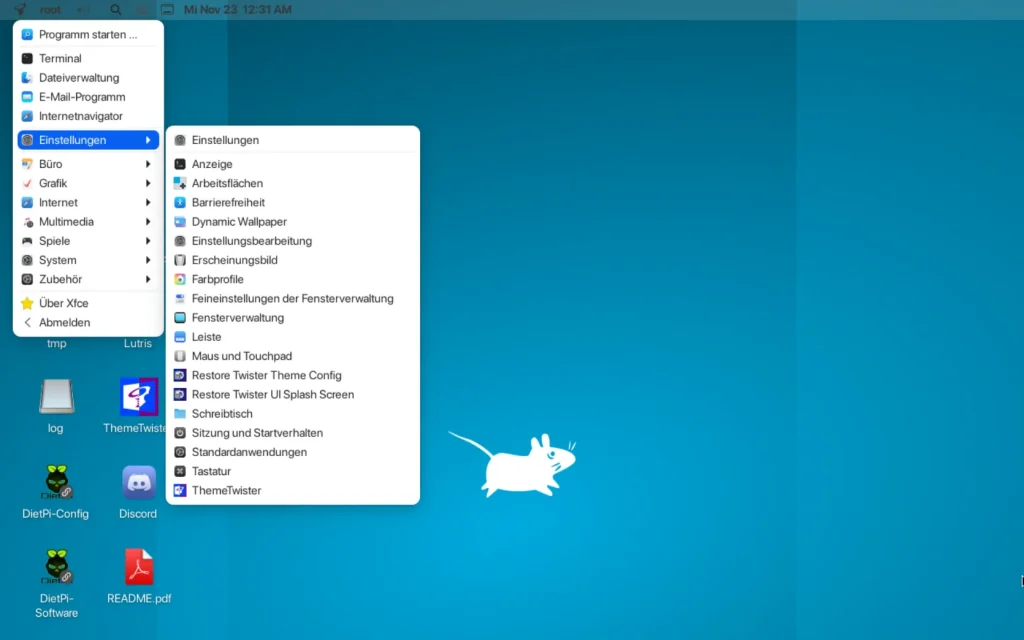Open the DietPi-Software desktop shortcut

56,568
